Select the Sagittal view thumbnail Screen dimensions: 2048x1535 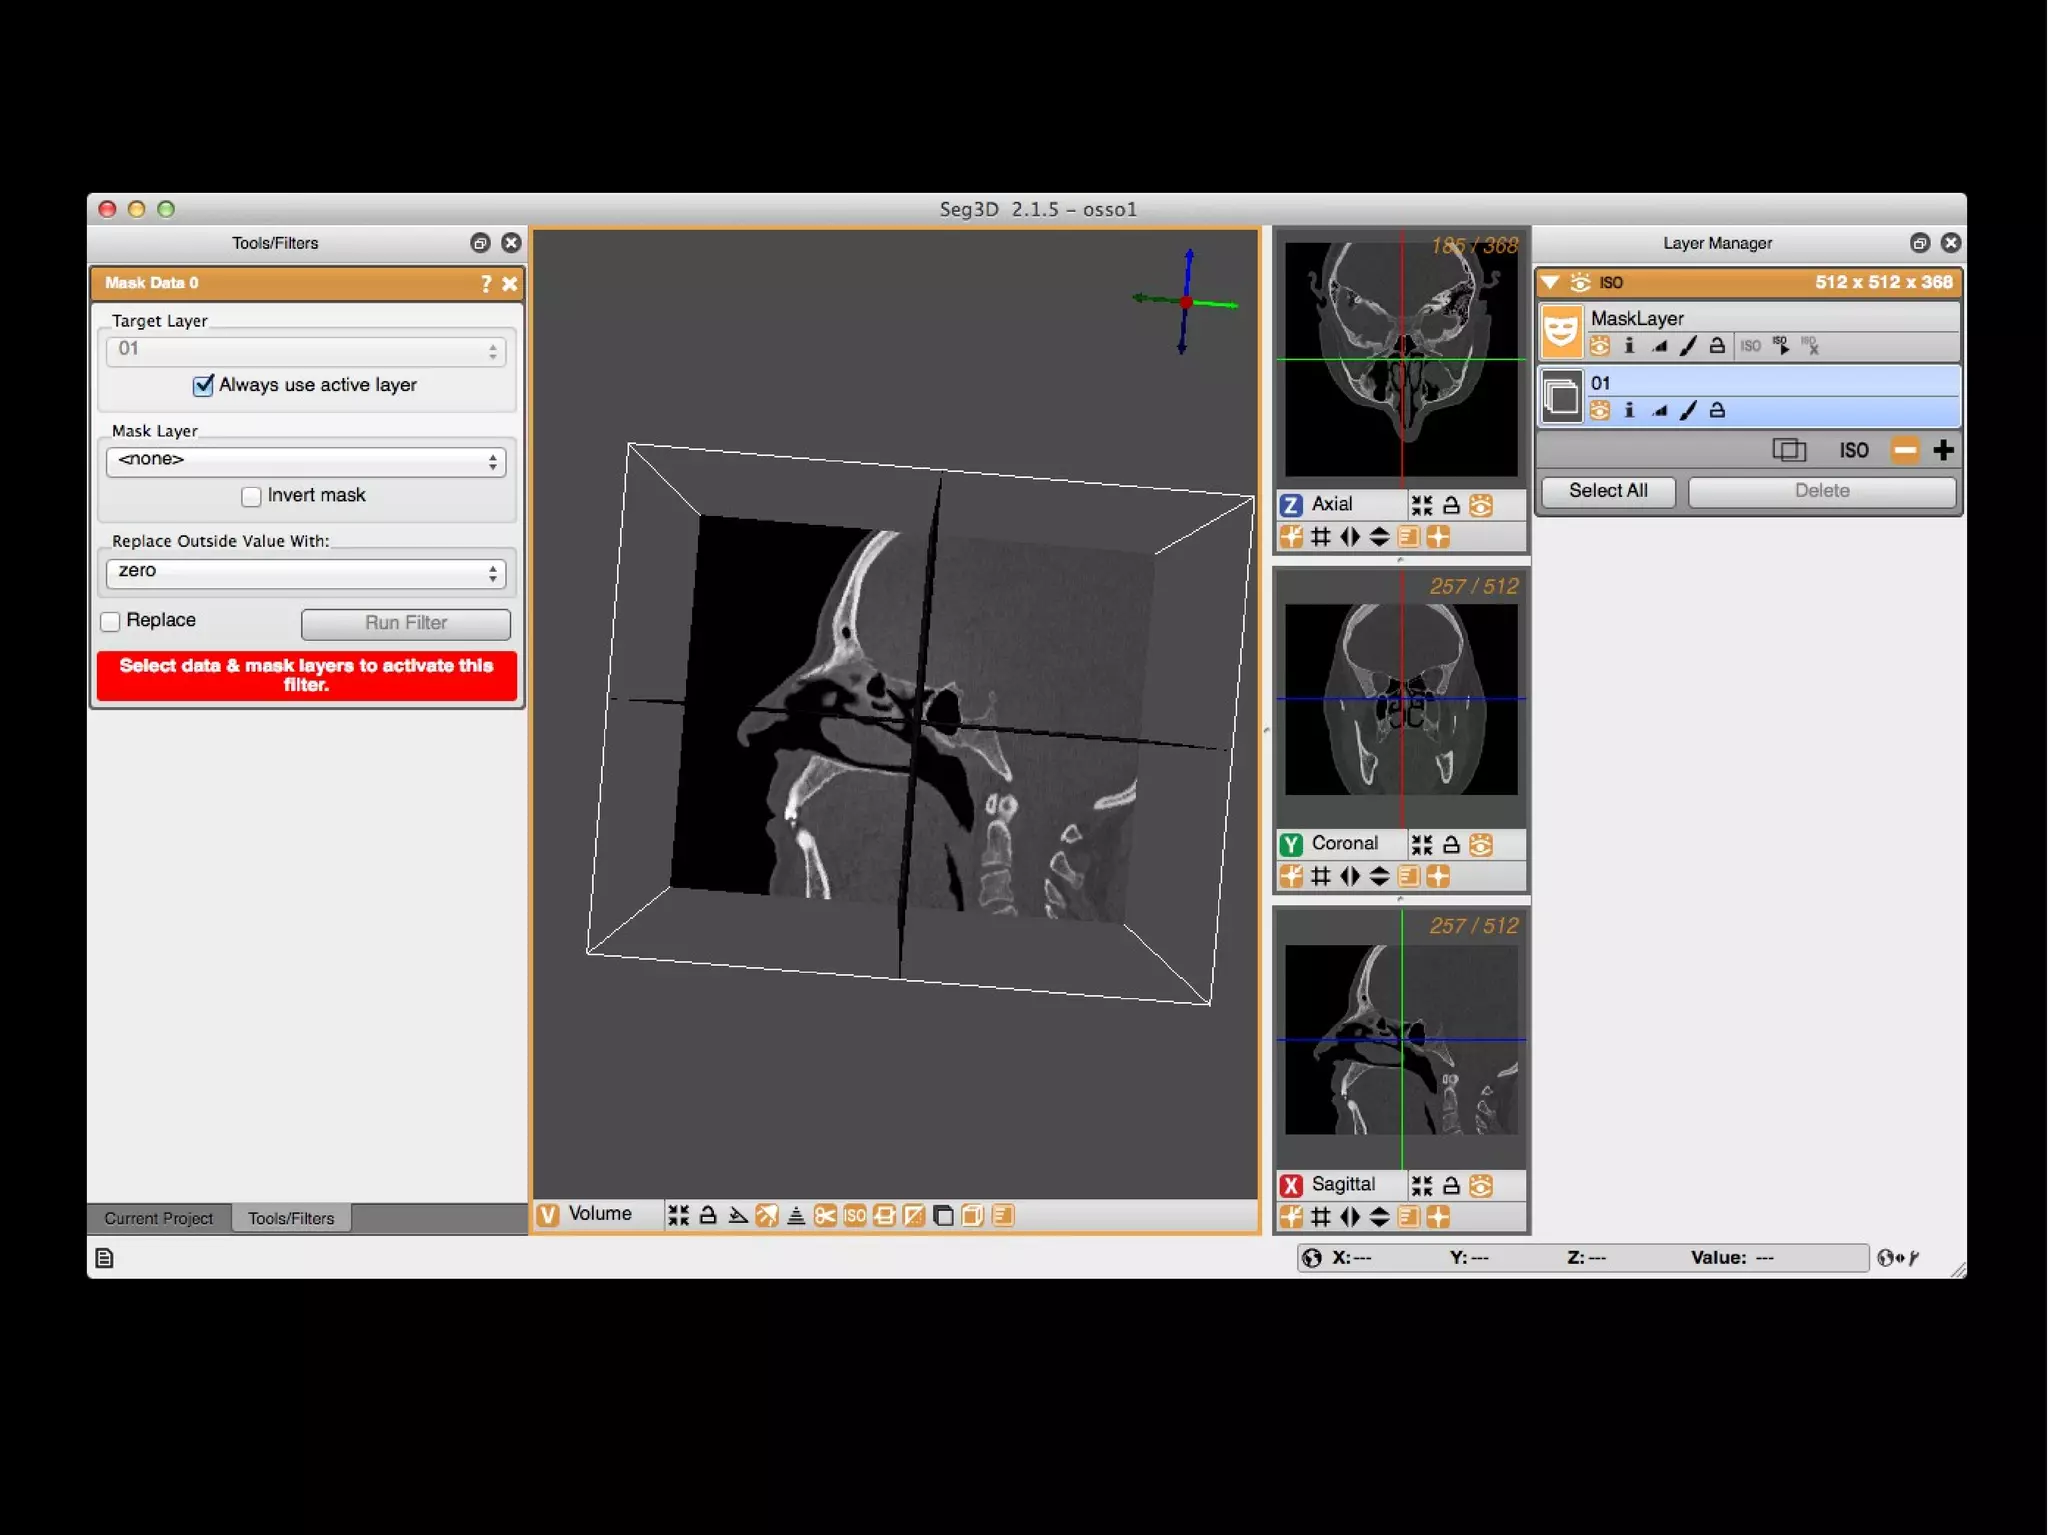click(1400, 1040)
